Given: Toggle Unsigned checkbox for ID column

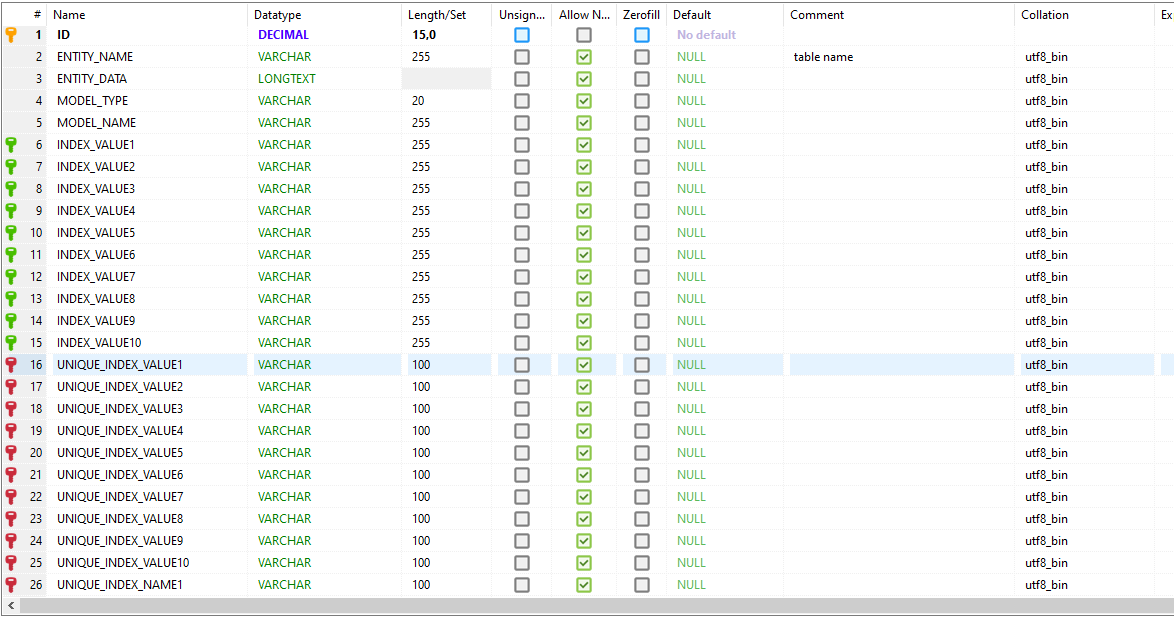Looking at the screenshot, I should point(522,35).
